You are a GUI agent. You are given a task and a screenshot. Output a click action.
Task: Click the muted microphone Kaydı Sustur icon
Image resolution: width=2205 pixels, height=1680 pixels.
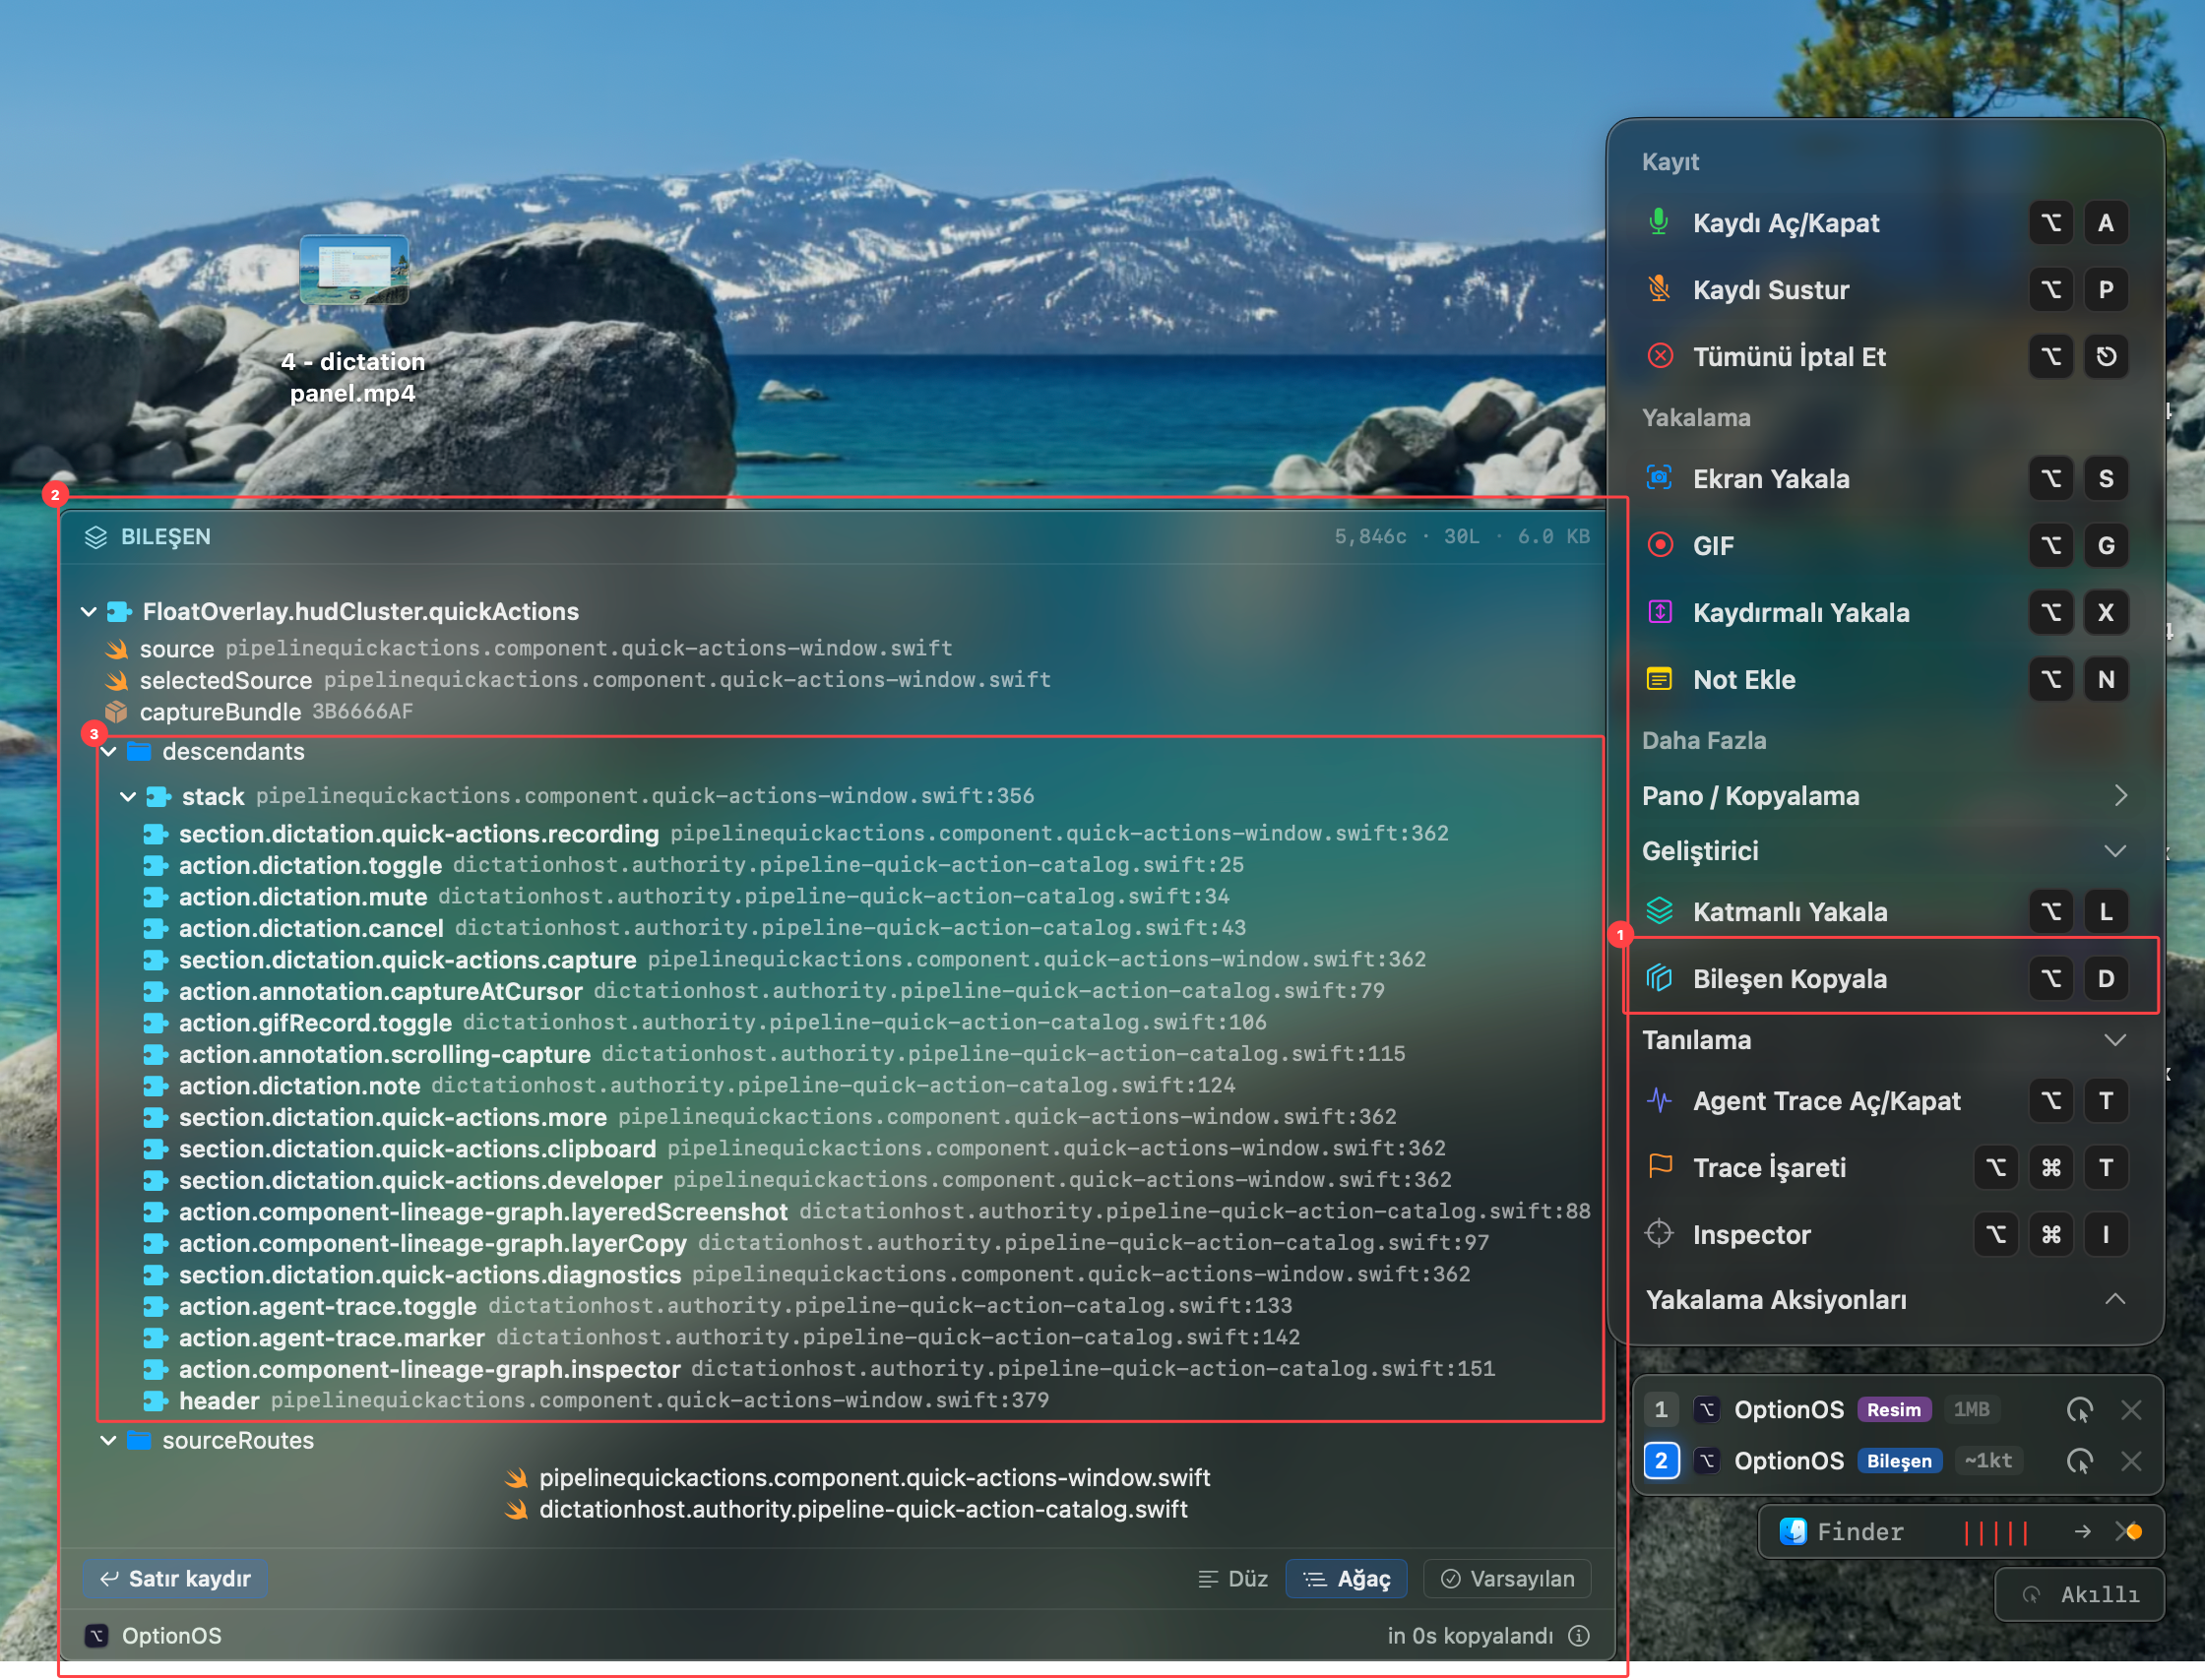tap(1659, 289)
